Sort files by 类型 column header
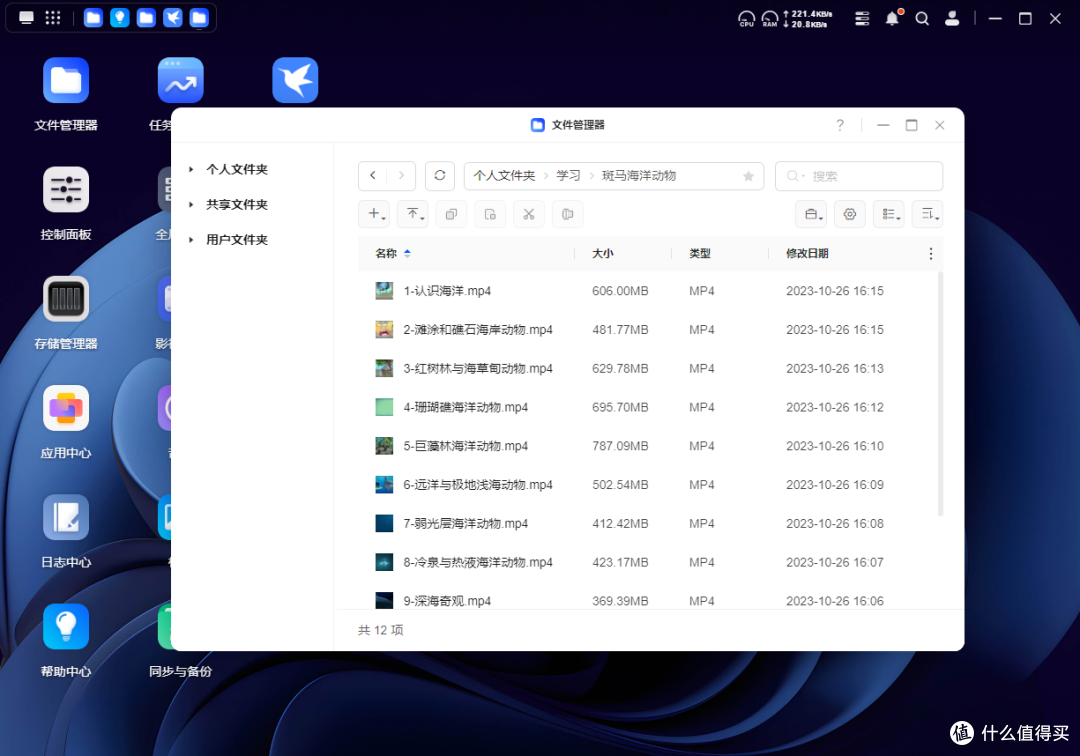This screenshot has width=1080, height=756. [700, 253]
